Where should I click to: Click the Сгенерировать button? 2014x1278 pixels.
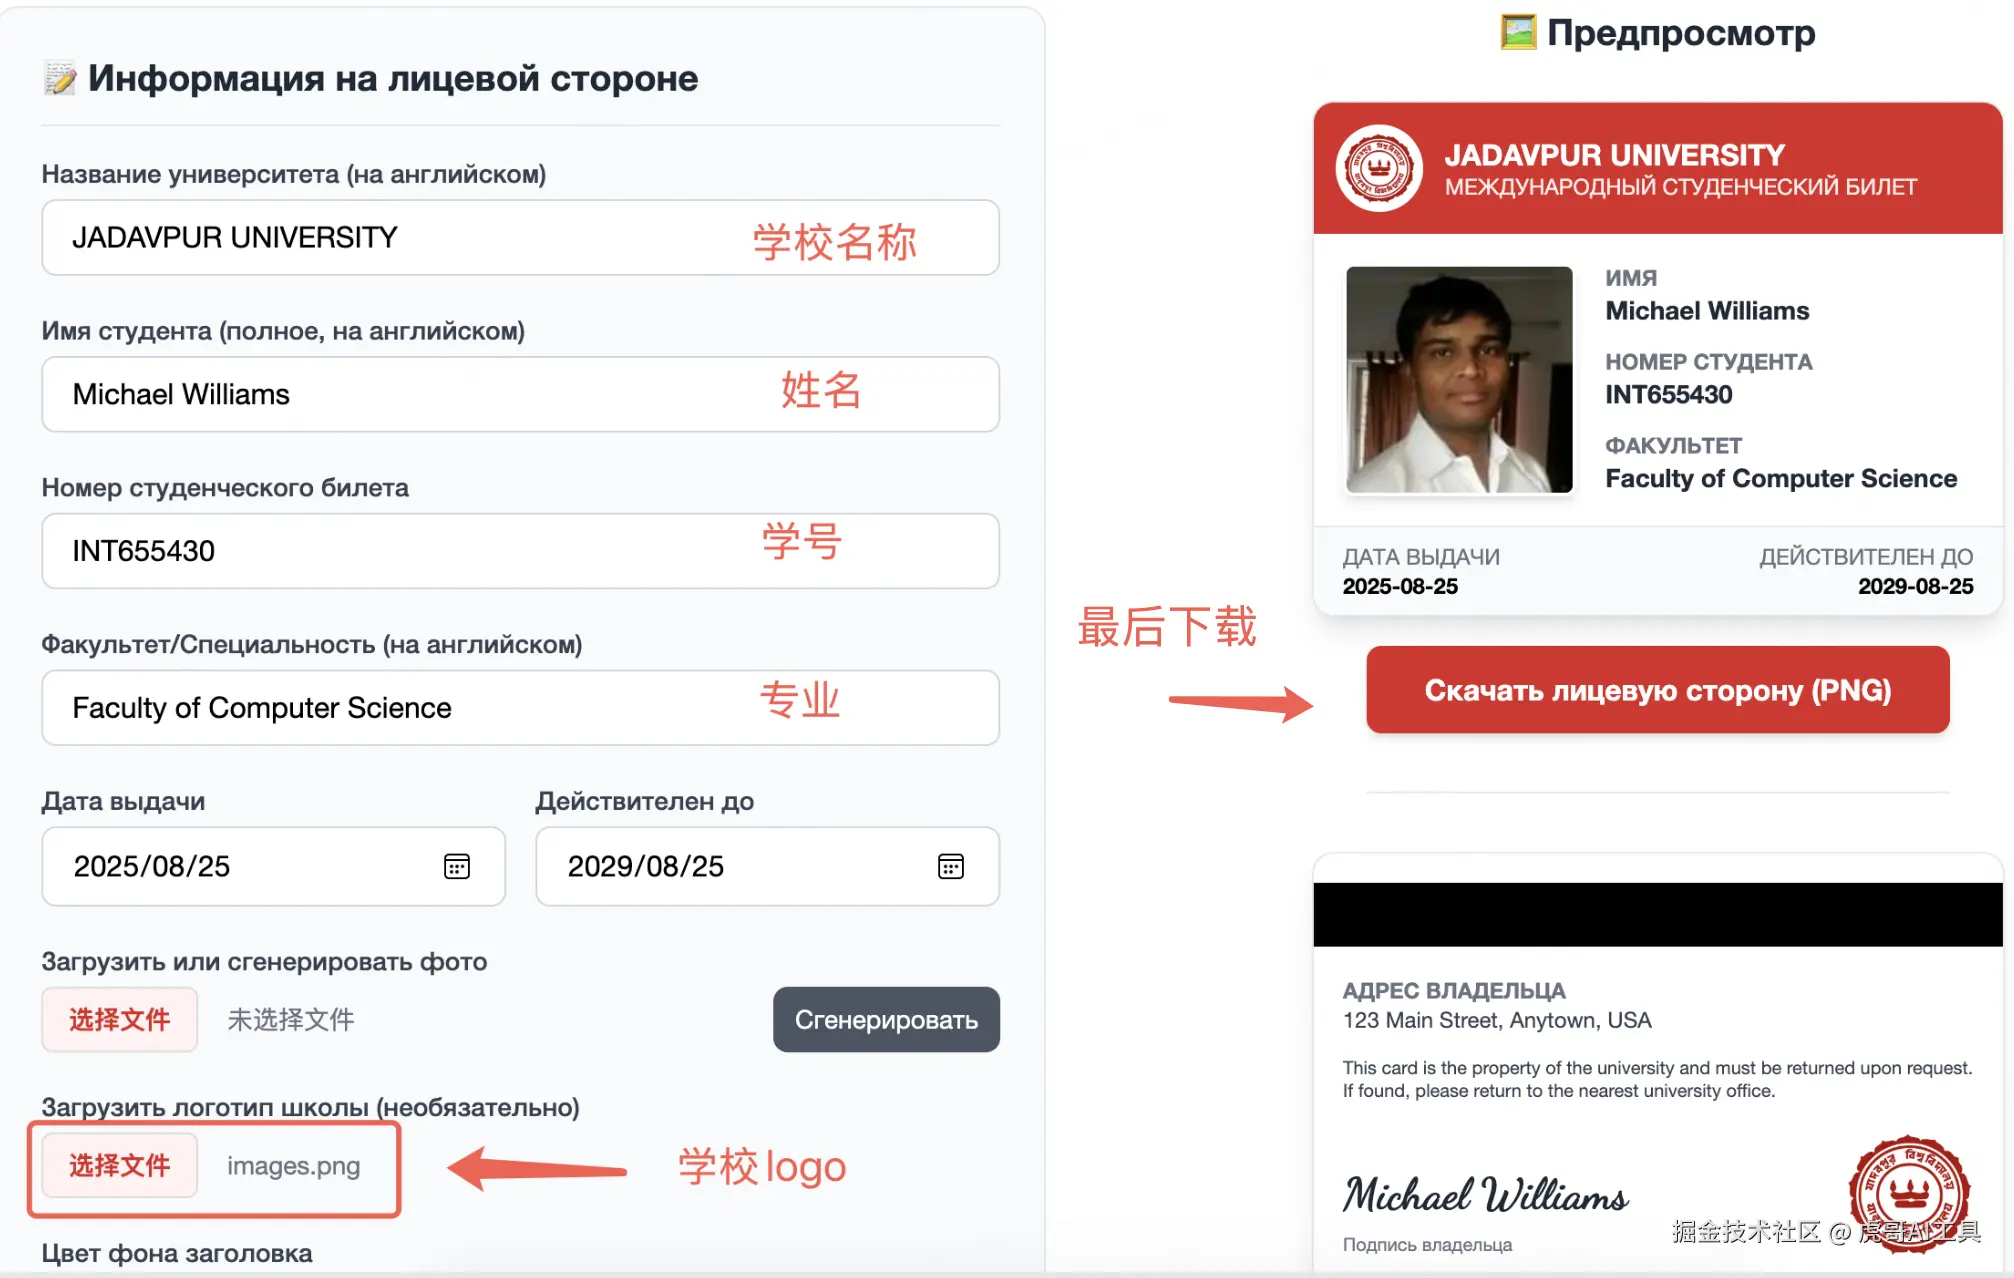click(x=886, y=1019)
